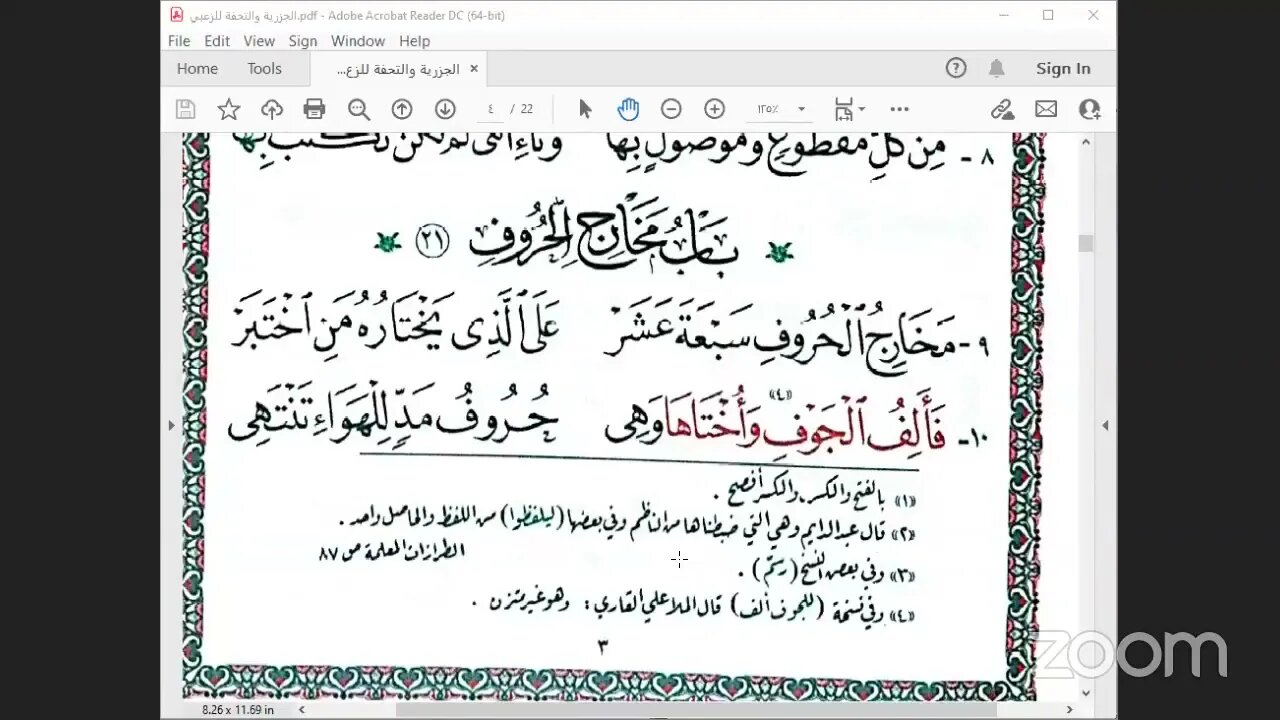Viewport: 1280px width, 720px height.
Task: Open the File menu
Action: [179, 41]
